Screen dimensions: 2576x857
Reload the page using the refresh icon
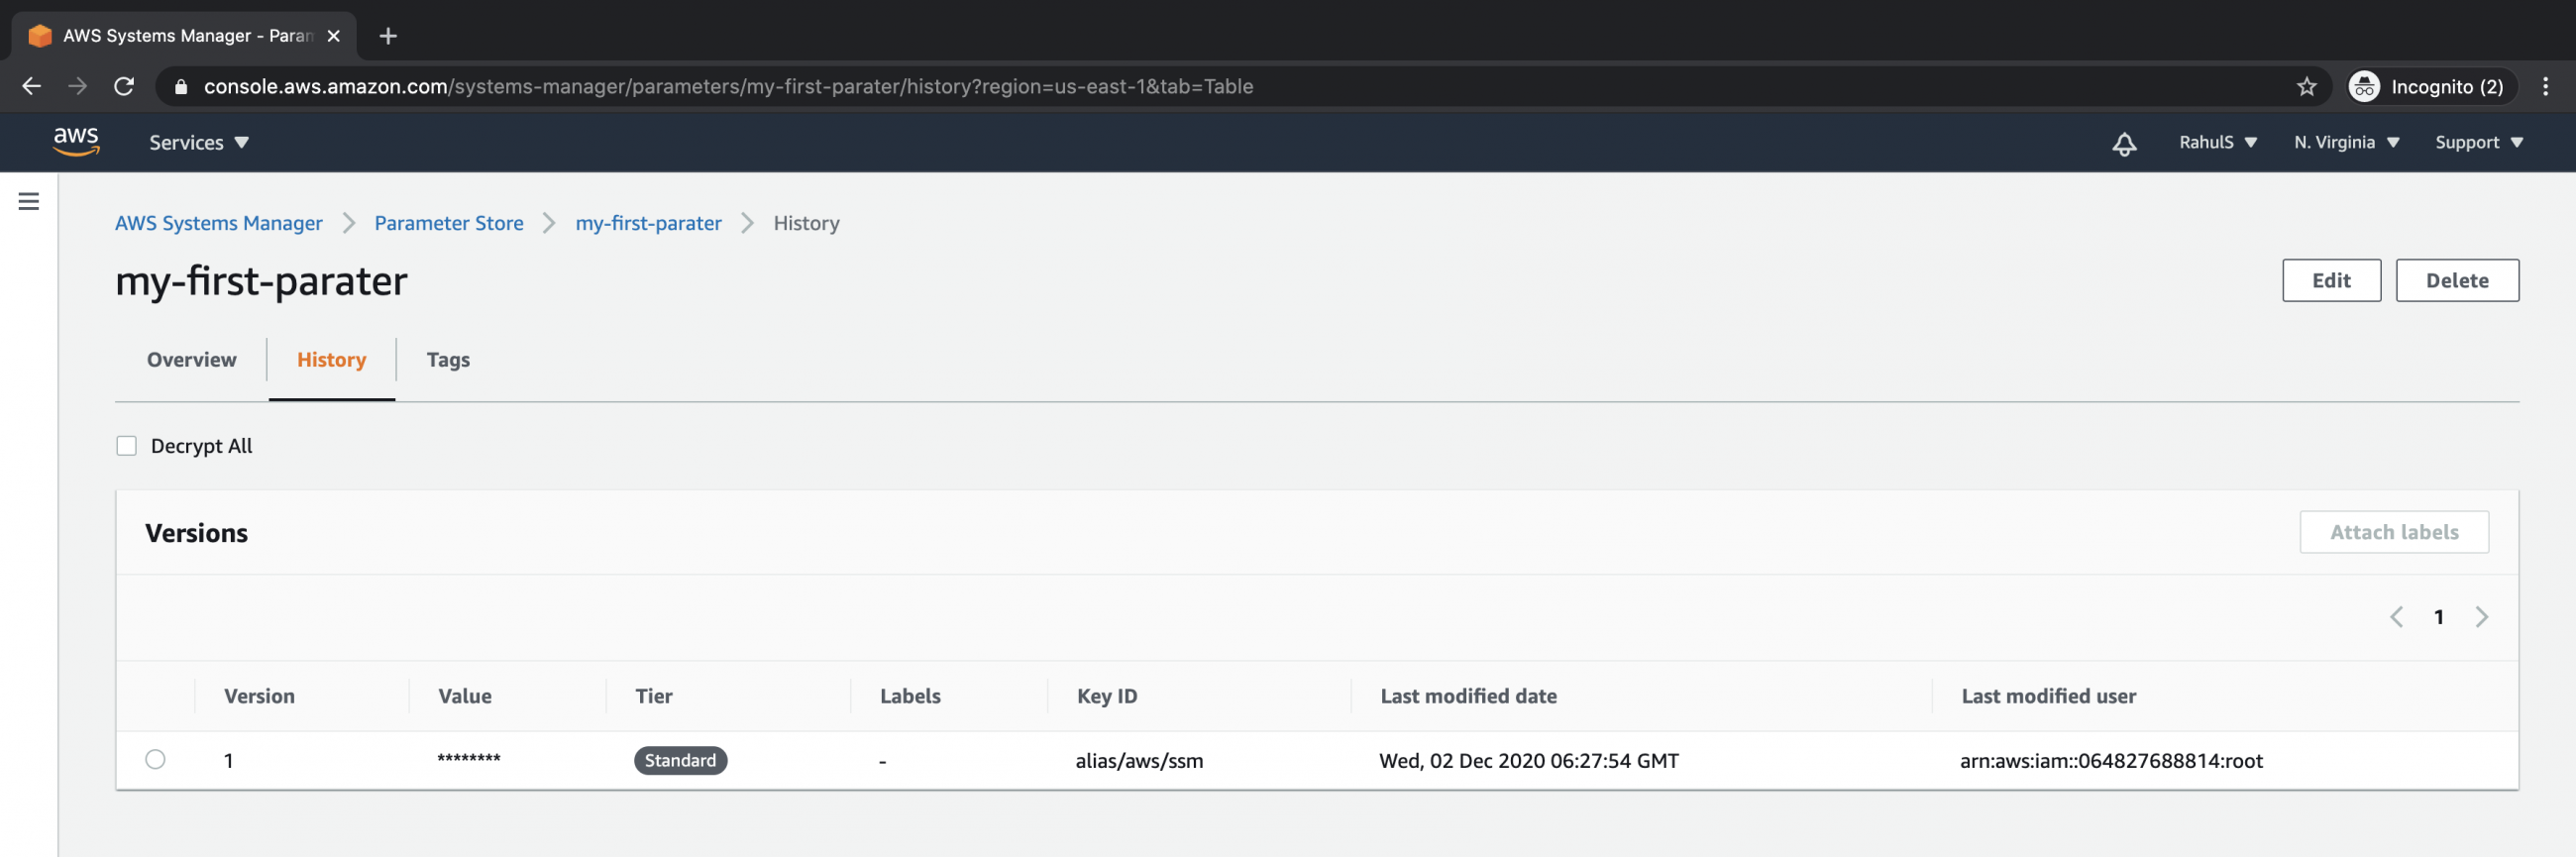(124, 87)
